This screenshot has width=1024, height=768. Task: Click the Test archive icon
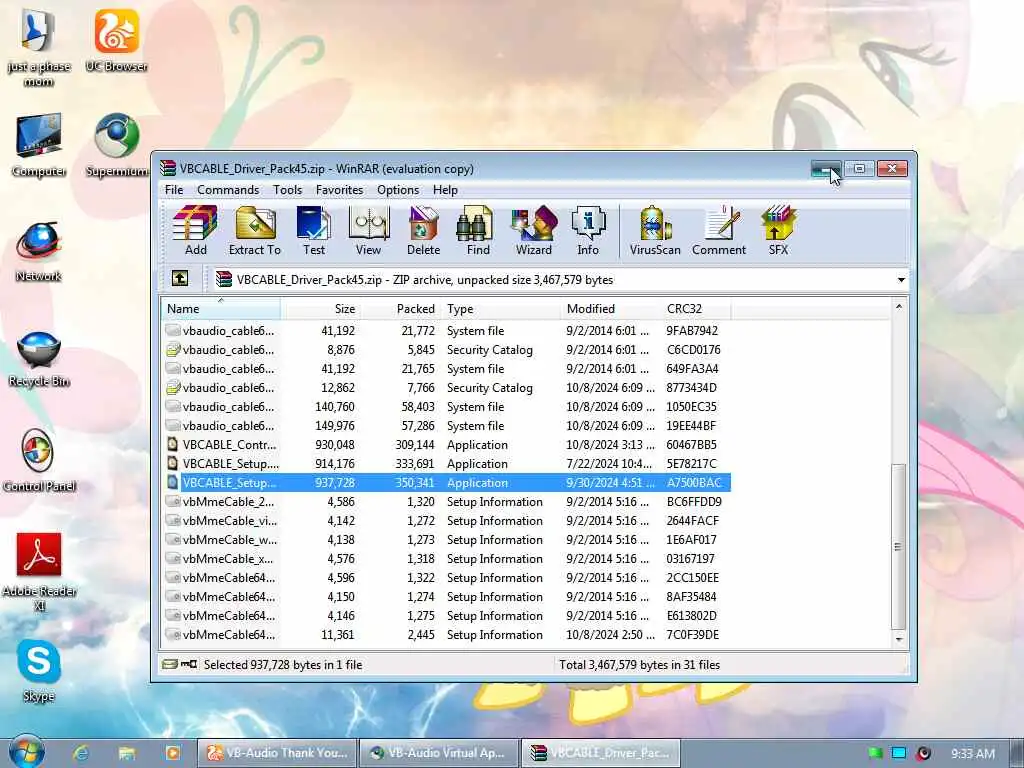(313, 231)
